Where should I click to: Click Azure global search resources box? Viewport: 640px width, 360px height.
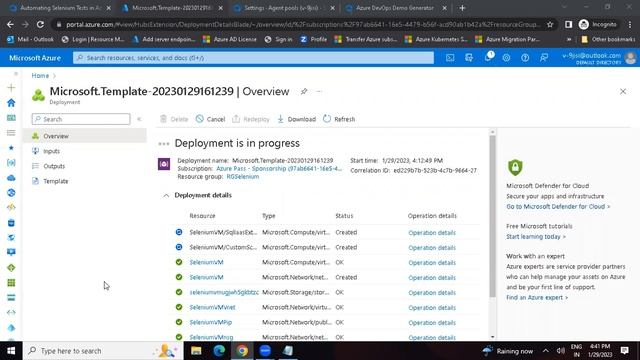pos(253,58)
